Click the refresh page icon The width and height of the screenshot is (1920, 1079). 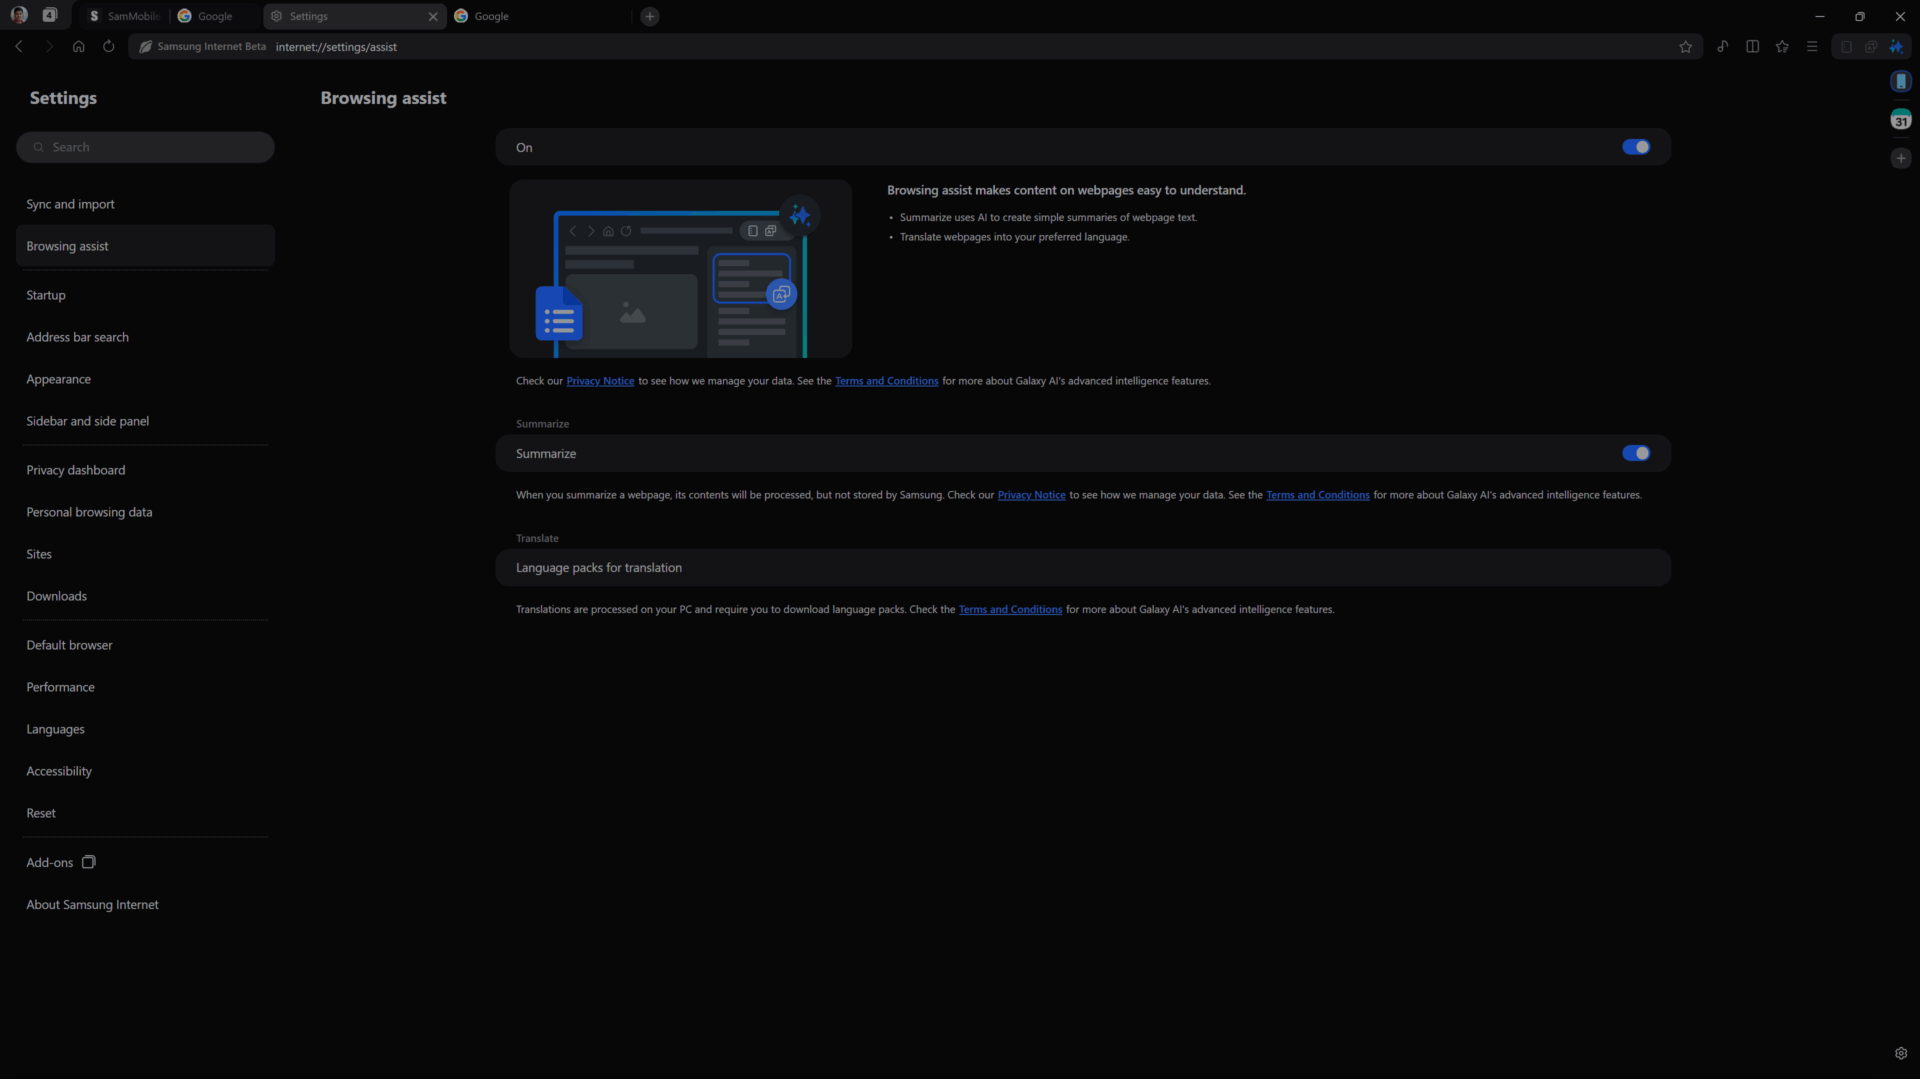coord(108,46)
